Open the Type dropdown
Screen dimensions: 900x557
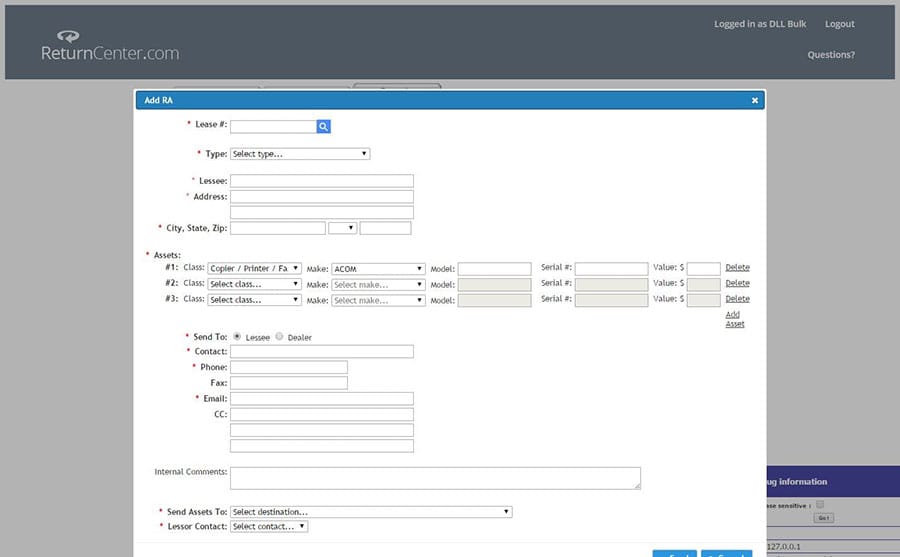click(300, 154)
